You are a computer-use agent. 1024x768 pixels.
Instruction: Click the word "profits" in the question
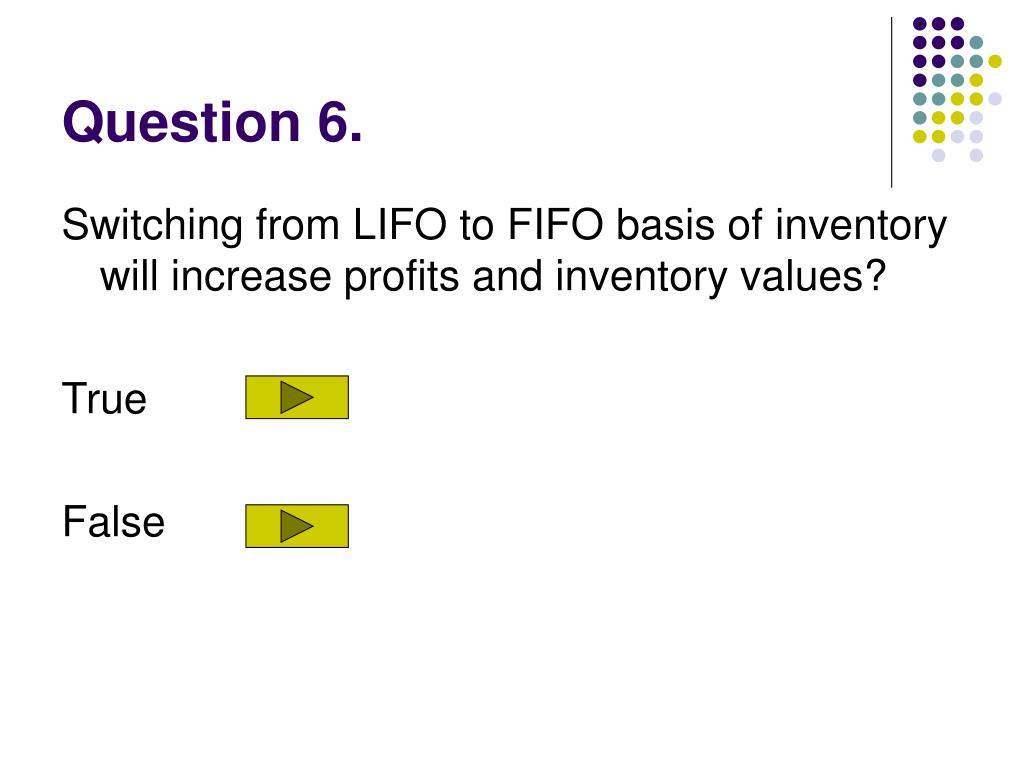tap(402, 278)
